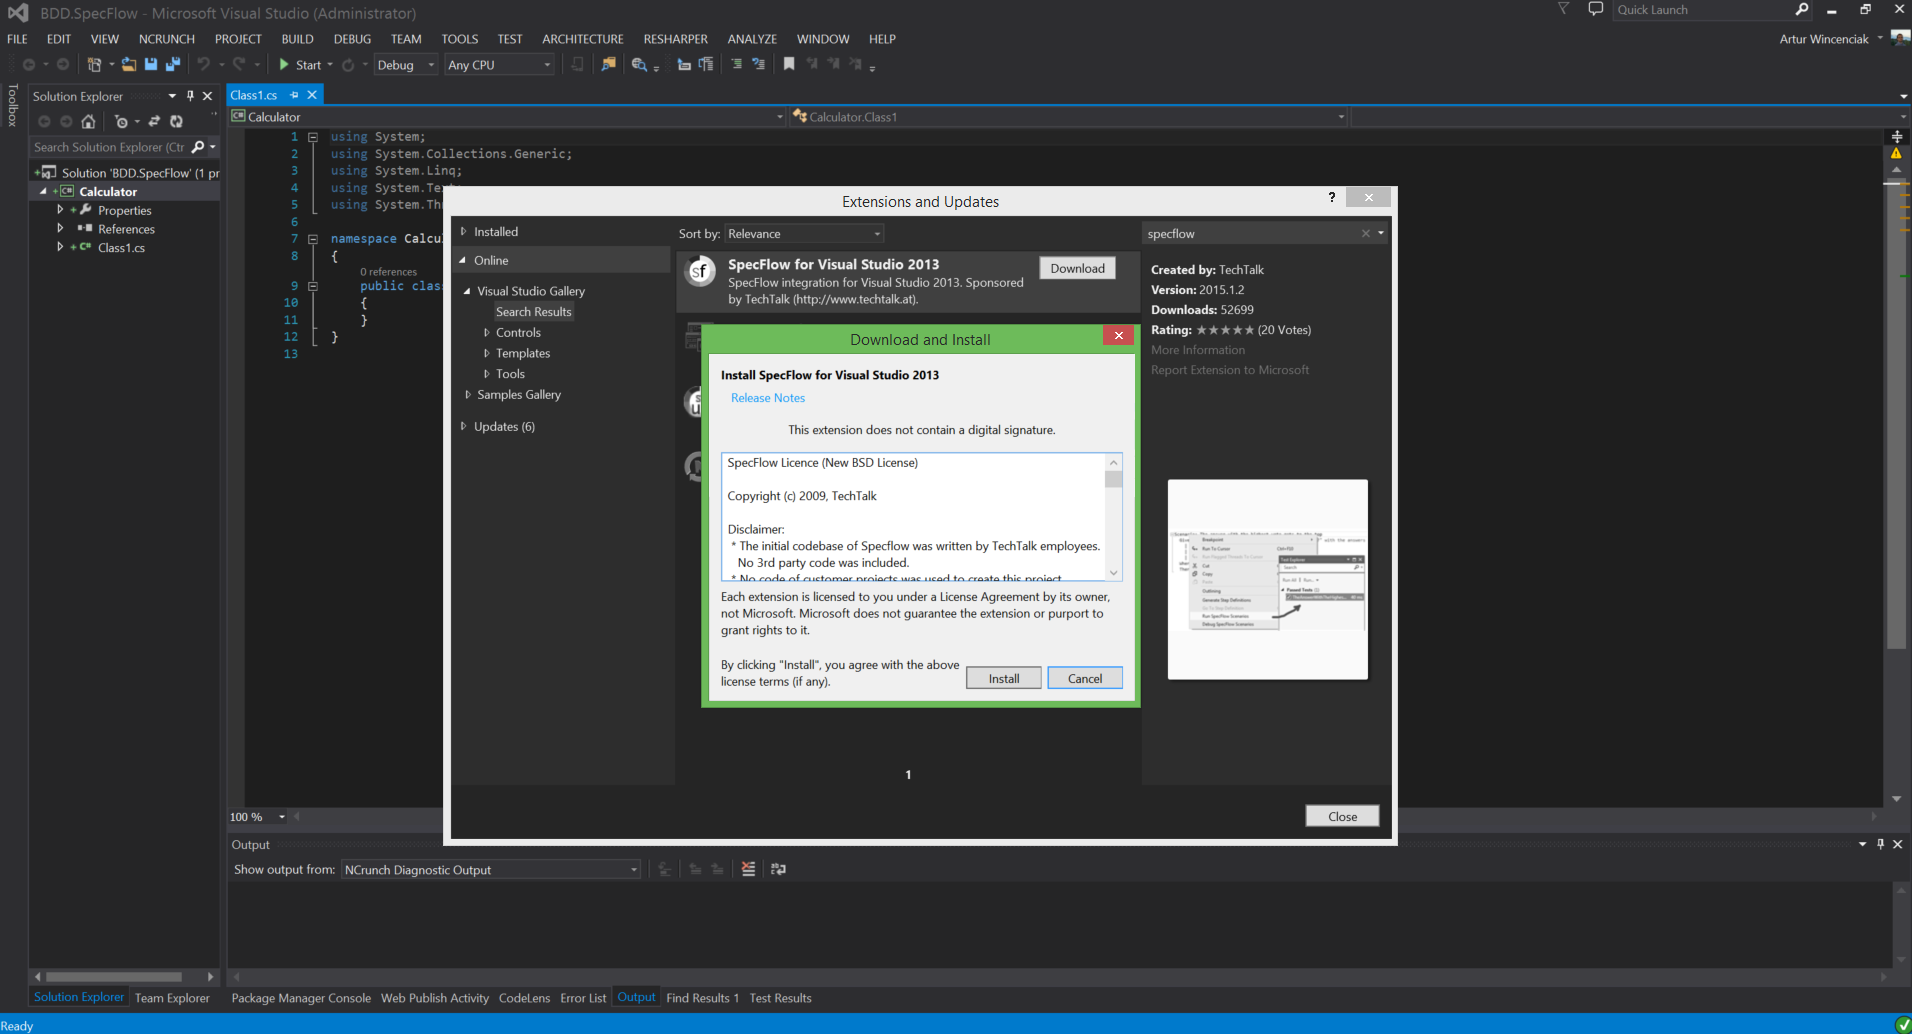Screen dimensions: 1912x1034
Task: Open the Debug configuration dropdown
Action: pos(431,65)
